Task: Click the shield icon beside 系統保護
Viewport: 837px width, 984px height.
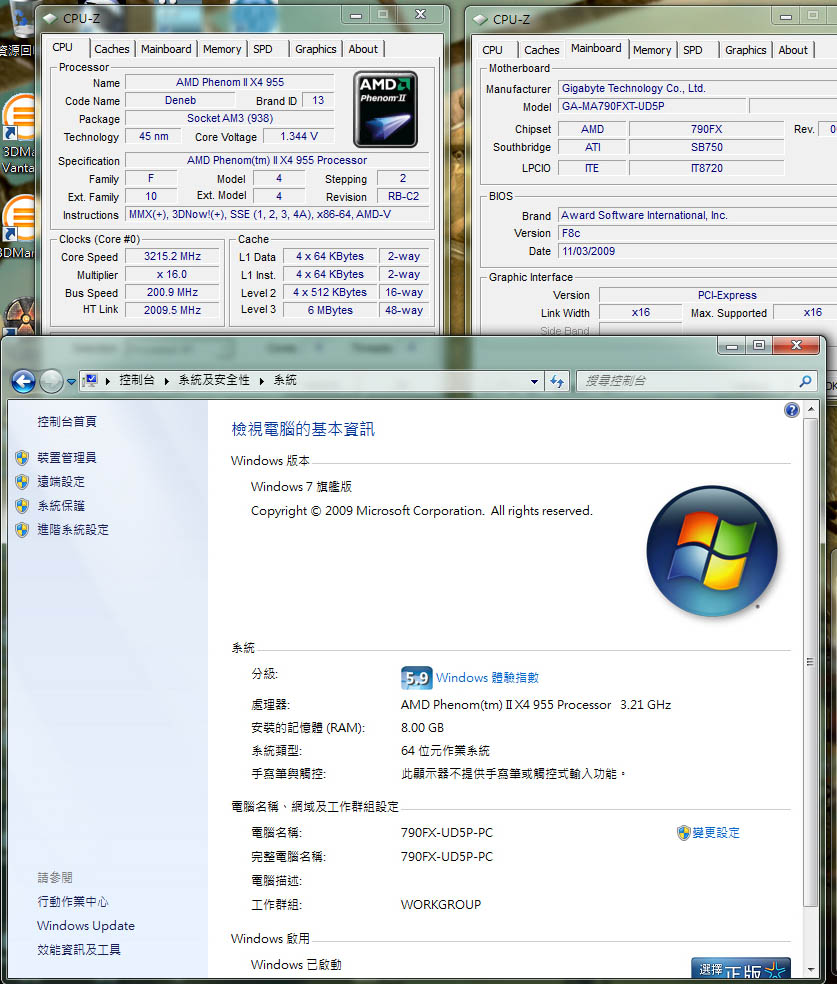Action: click(22, 506)
